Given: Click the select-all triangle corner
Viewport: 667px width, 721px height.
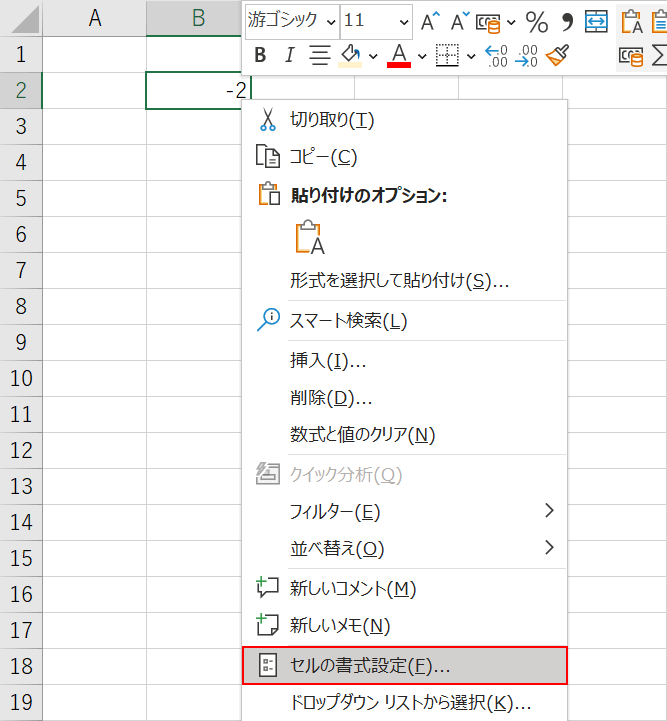Looking at the screenshot, I should 21,18.
